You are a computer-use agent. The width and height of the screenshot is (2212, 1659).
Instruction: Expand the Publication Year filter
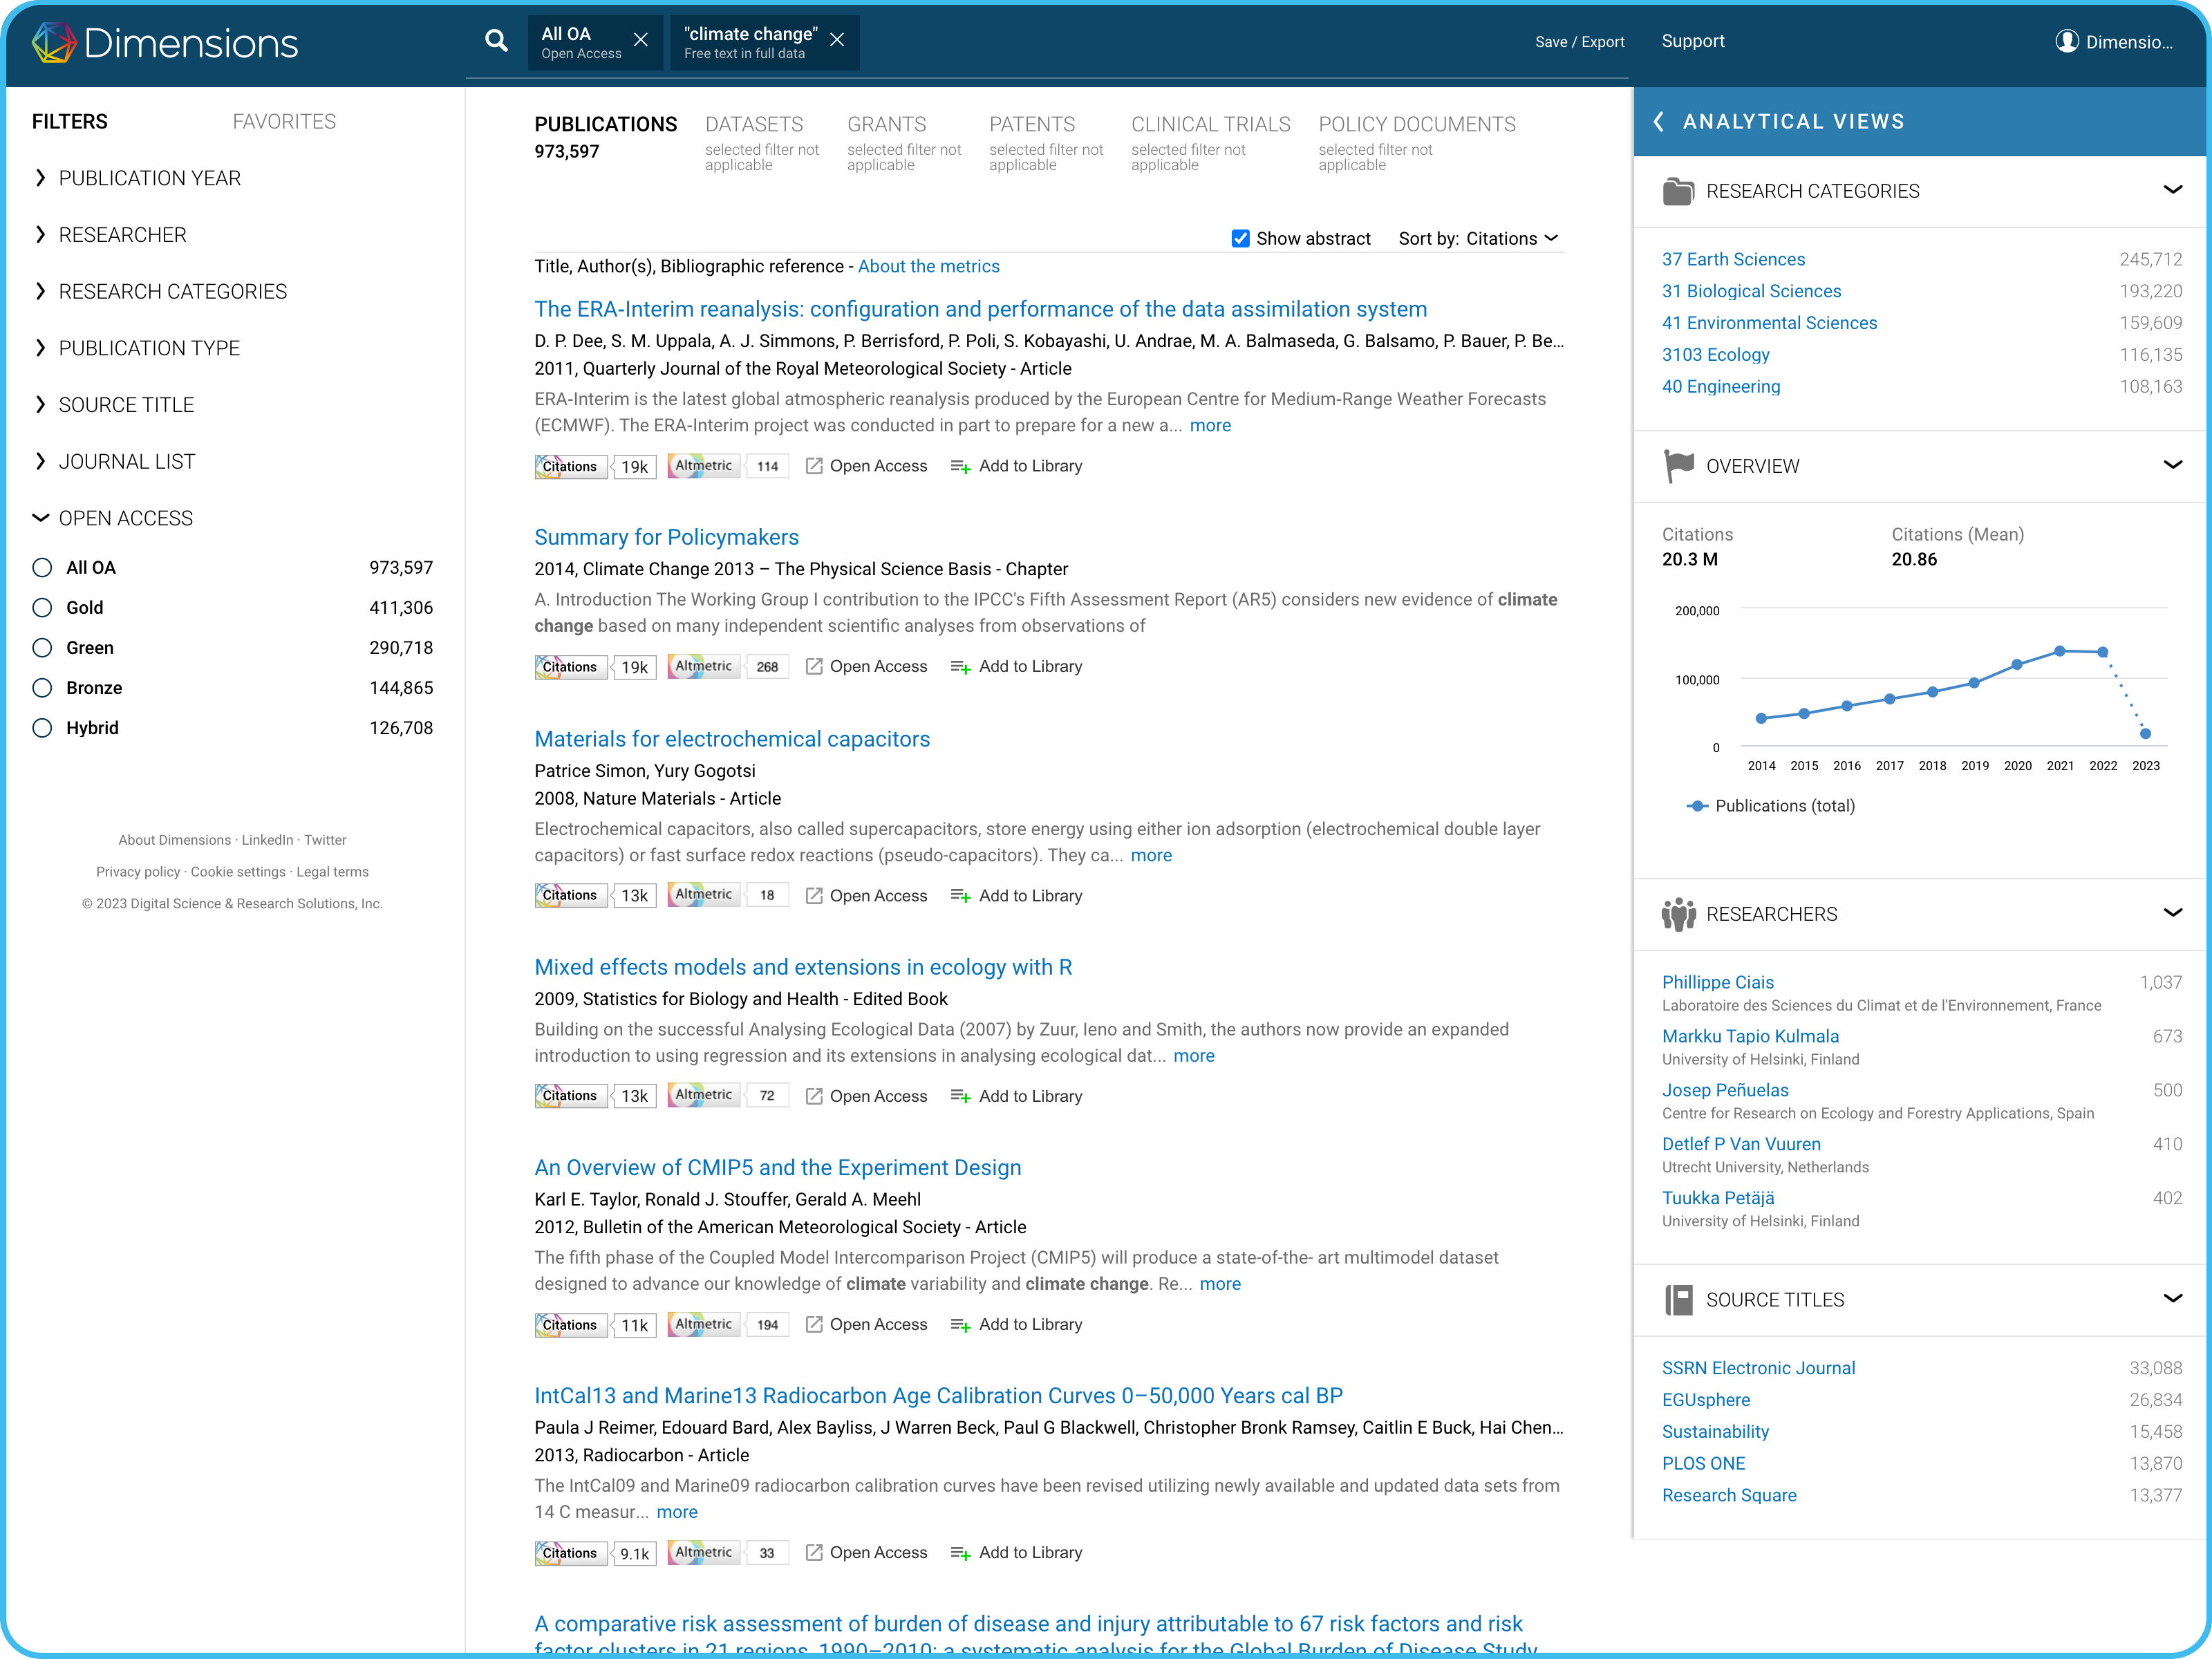tap(149, 178)
